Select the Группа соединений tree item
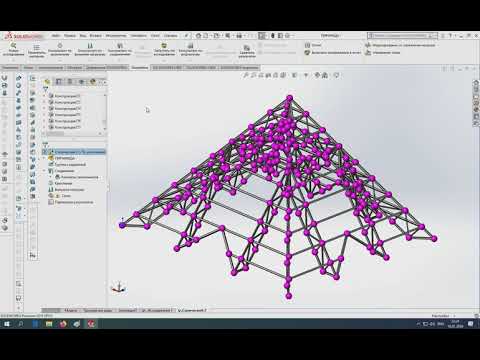The height and width of the screenshot is (360, 480). [70, 164]
